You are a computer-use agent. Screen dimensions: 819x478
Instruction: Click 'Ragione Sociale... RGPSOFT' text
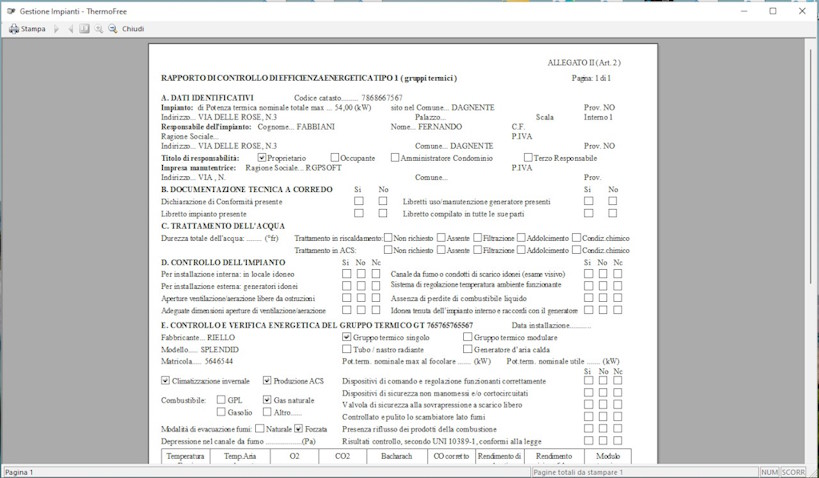point(294,168)
